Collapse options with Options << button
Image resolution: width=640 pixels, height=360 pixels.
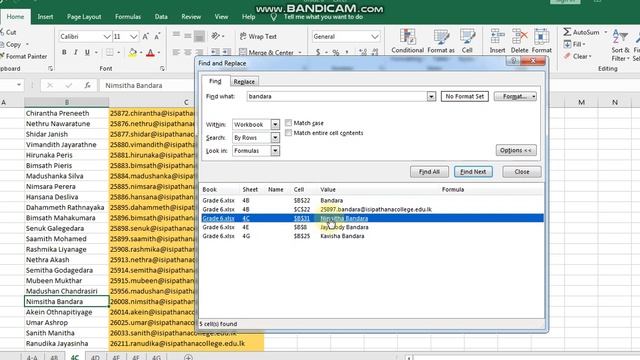pos(516,150)
